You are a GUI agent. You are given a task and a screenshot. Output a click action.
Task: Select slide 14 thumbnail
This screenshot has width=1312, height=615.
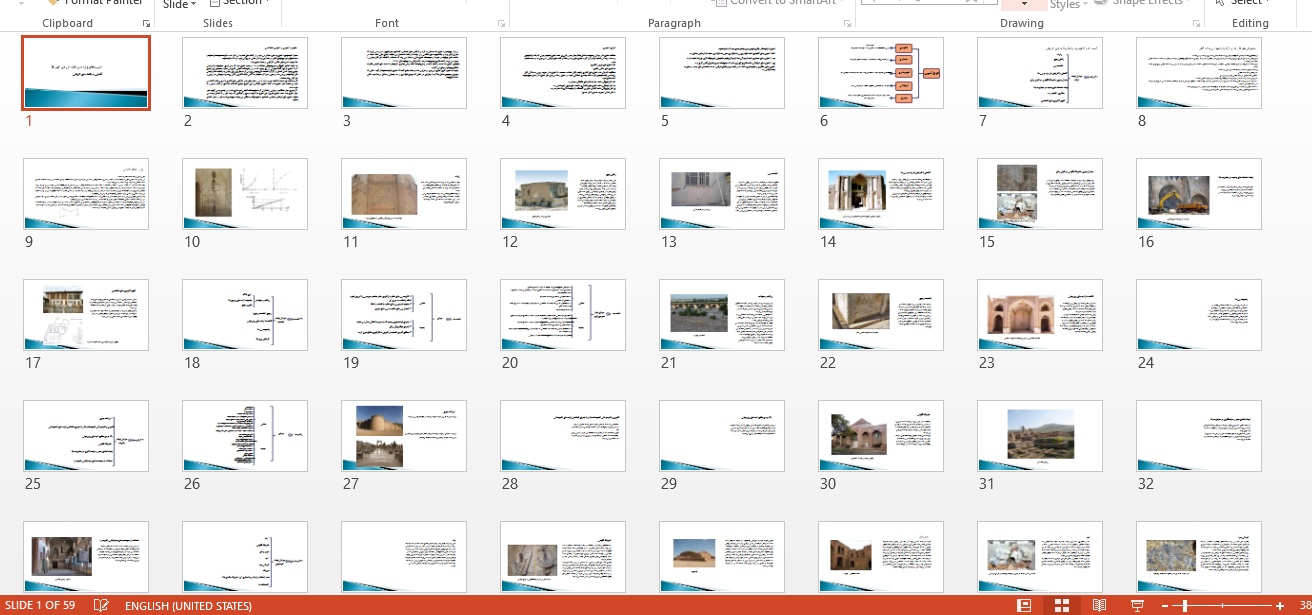(x=881, y=194)
